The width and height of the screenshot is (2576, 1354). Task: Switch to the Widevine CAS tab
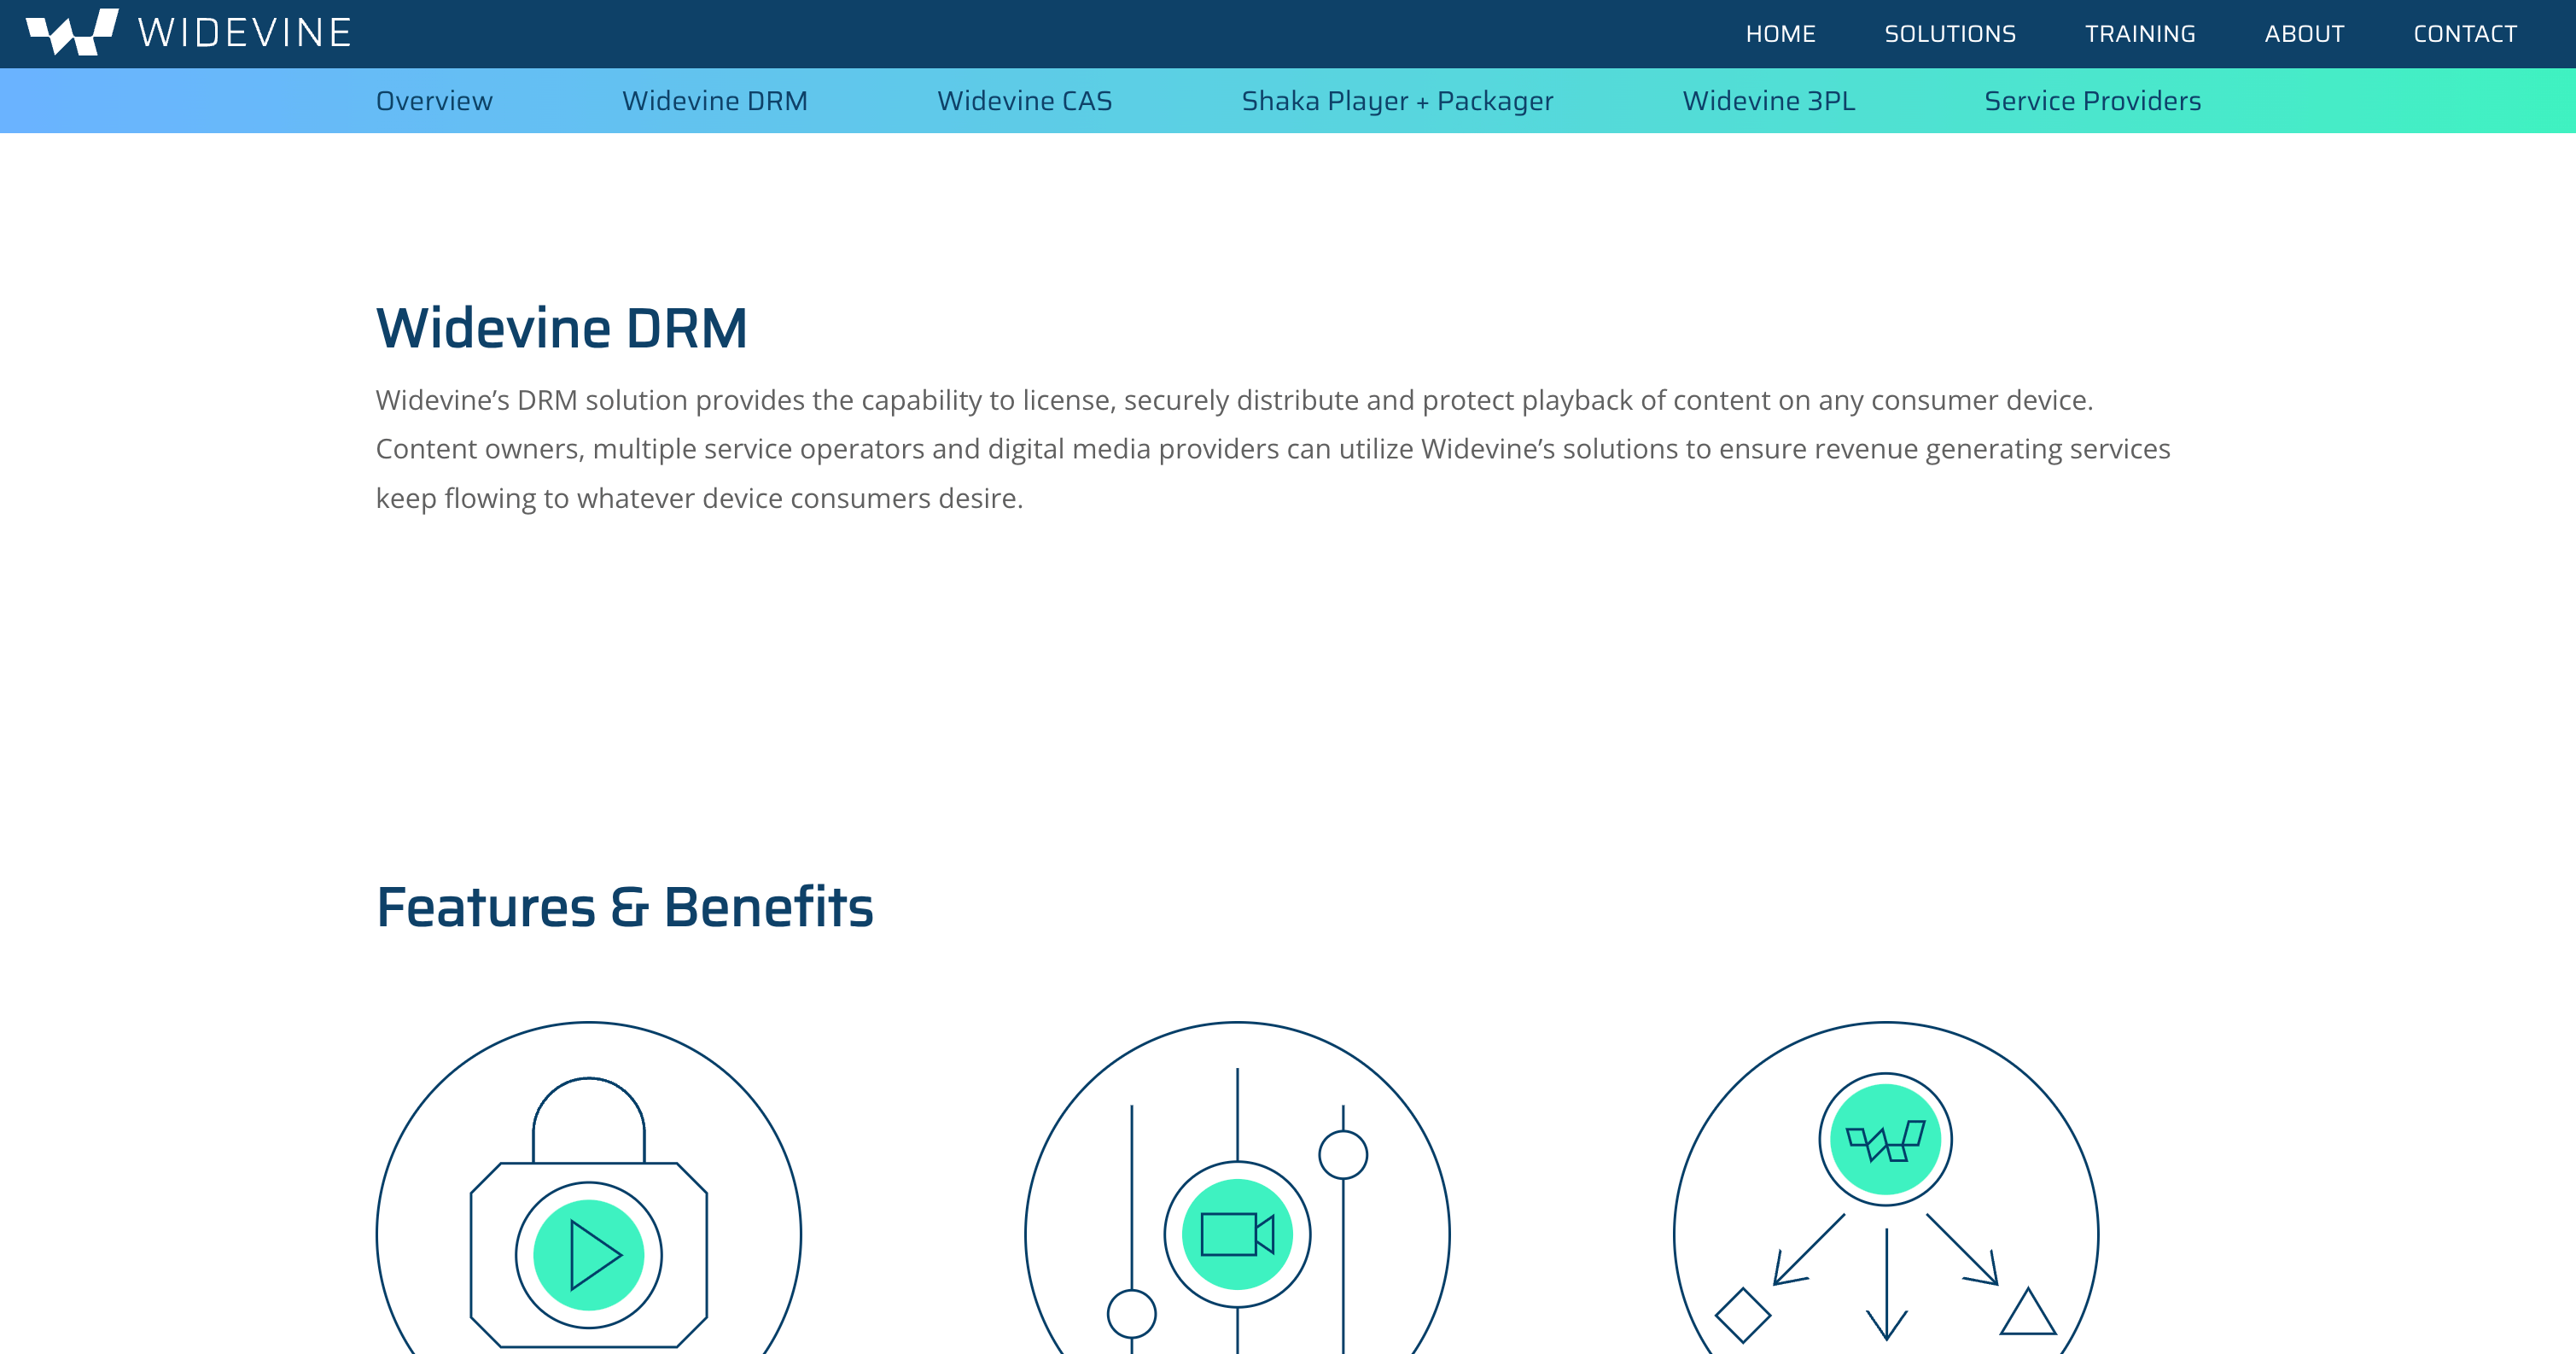(1025, 101)
